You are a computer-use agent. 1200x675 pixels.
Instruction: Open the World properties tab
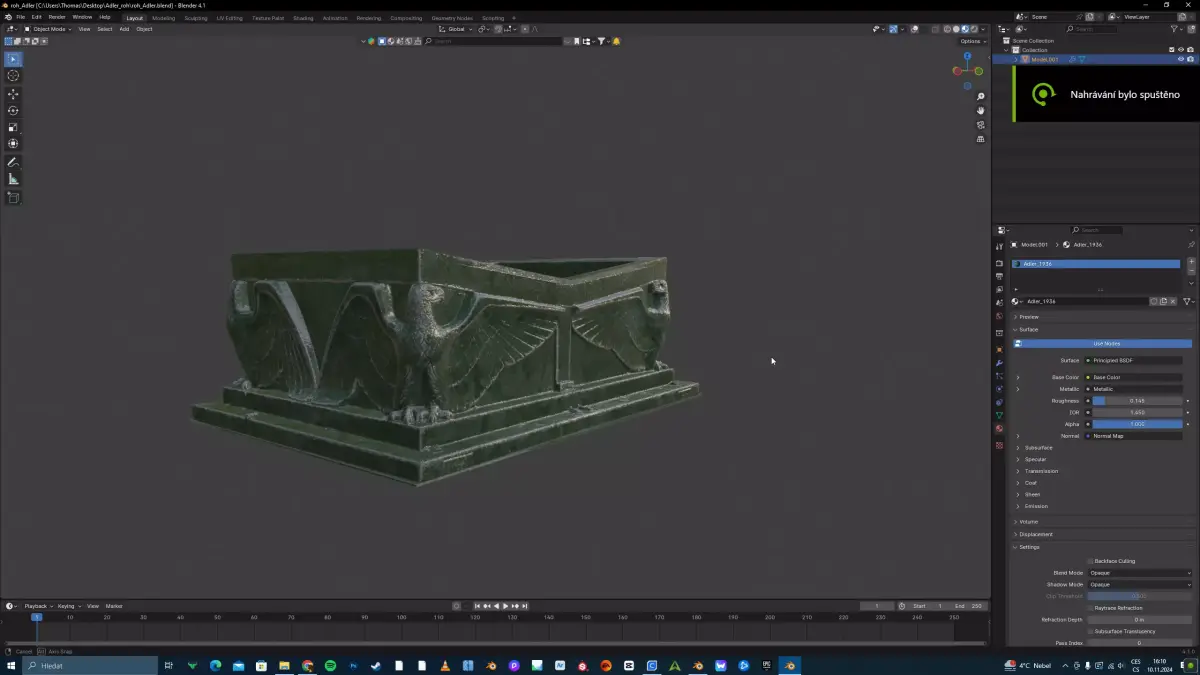pos(999,316)
